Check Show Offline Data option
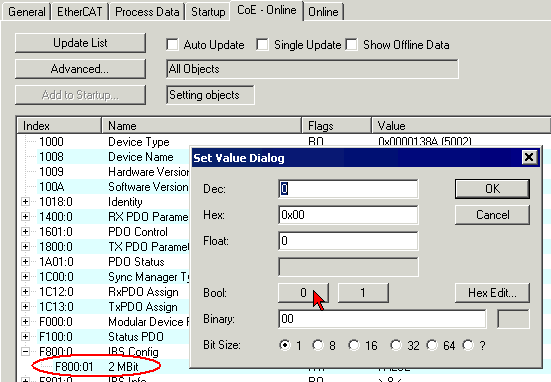The width and height of the screenshot is (551, 382). 351,45
